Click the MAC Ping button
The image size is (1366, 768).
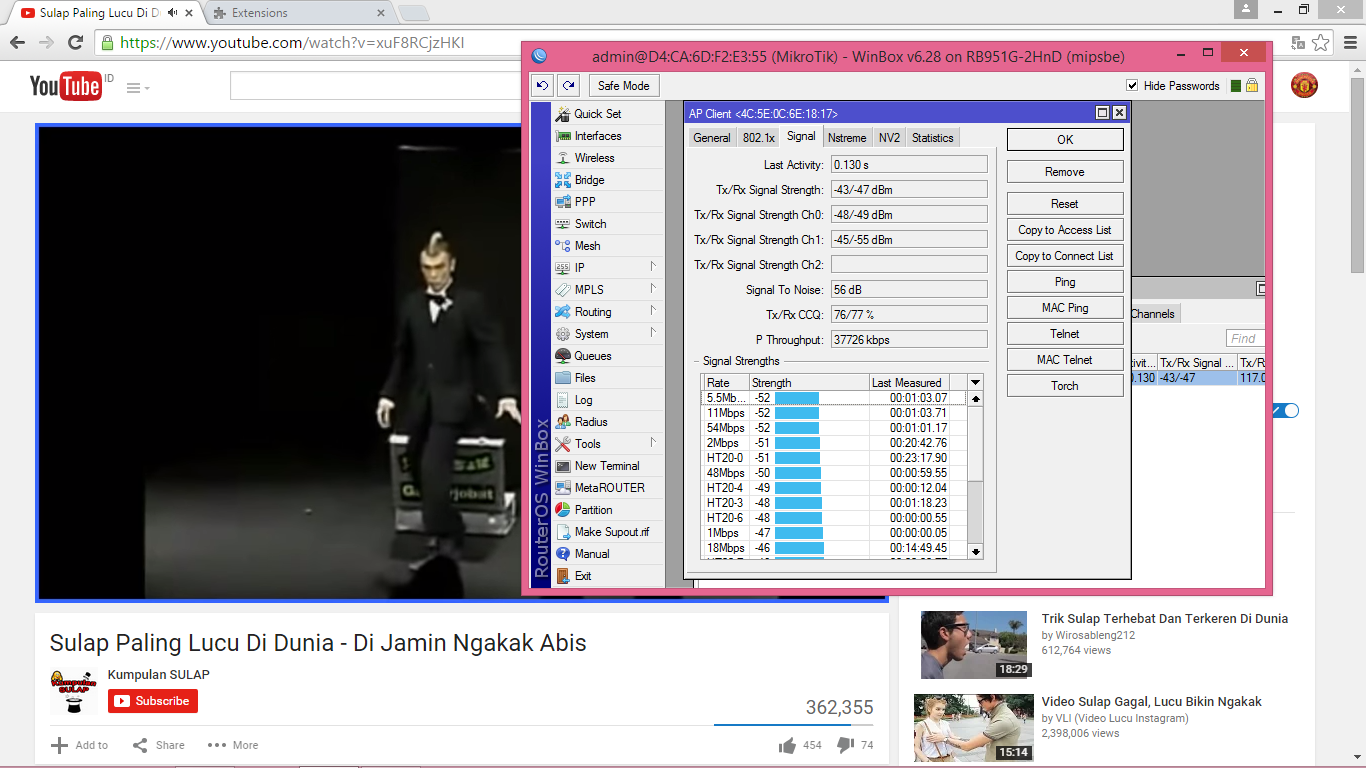(1065, 308)
